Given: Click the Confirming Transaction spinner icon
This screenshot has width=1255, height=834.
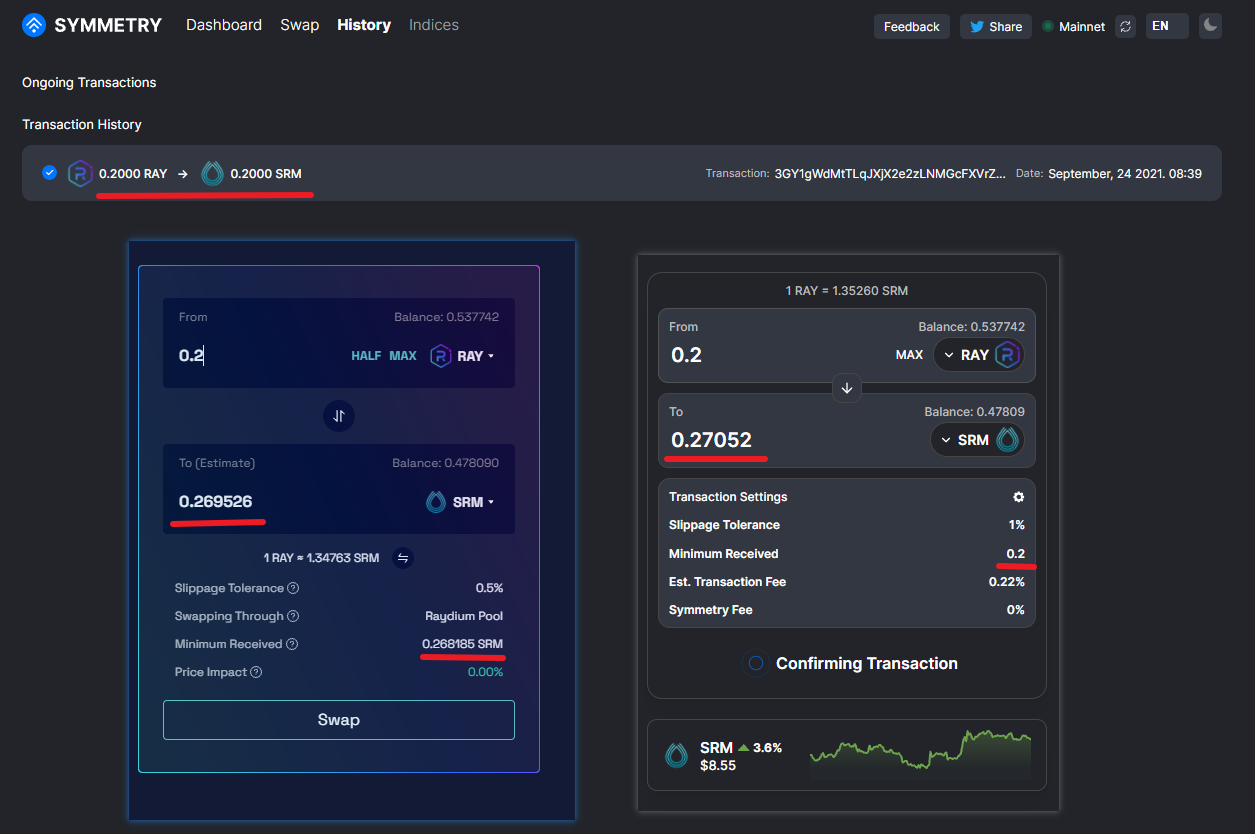Looking at the screenshot, I should (x=756, y=663).
